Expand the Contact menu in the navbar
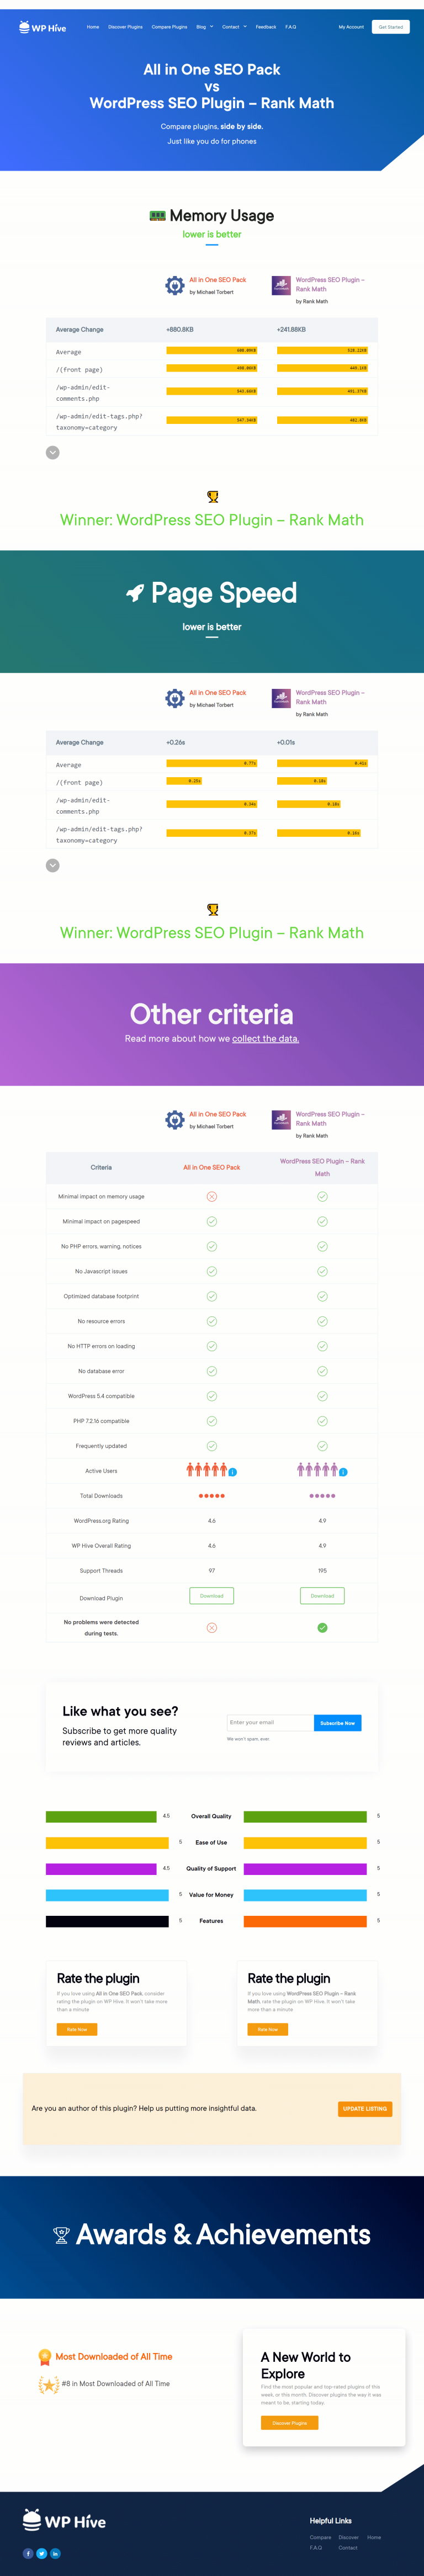 231,27
